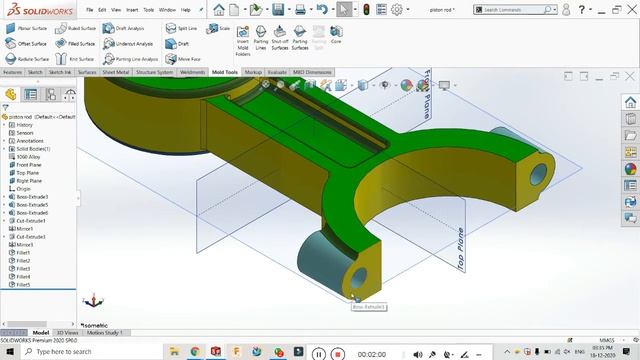Open File Explorer tab in task pane

click(x=630, y=136)
